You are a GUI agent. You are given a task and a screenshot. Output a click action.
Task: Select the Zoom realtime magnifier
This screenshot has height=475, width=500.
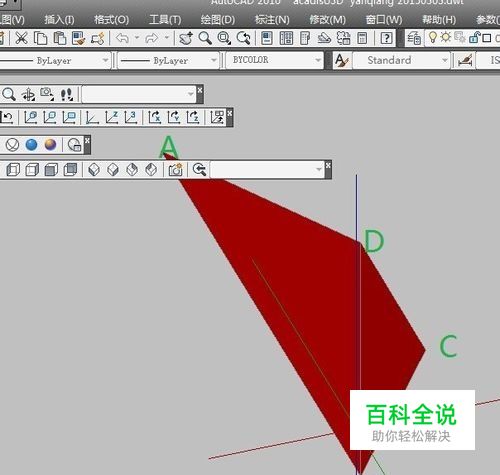click(x=205, y=38)
